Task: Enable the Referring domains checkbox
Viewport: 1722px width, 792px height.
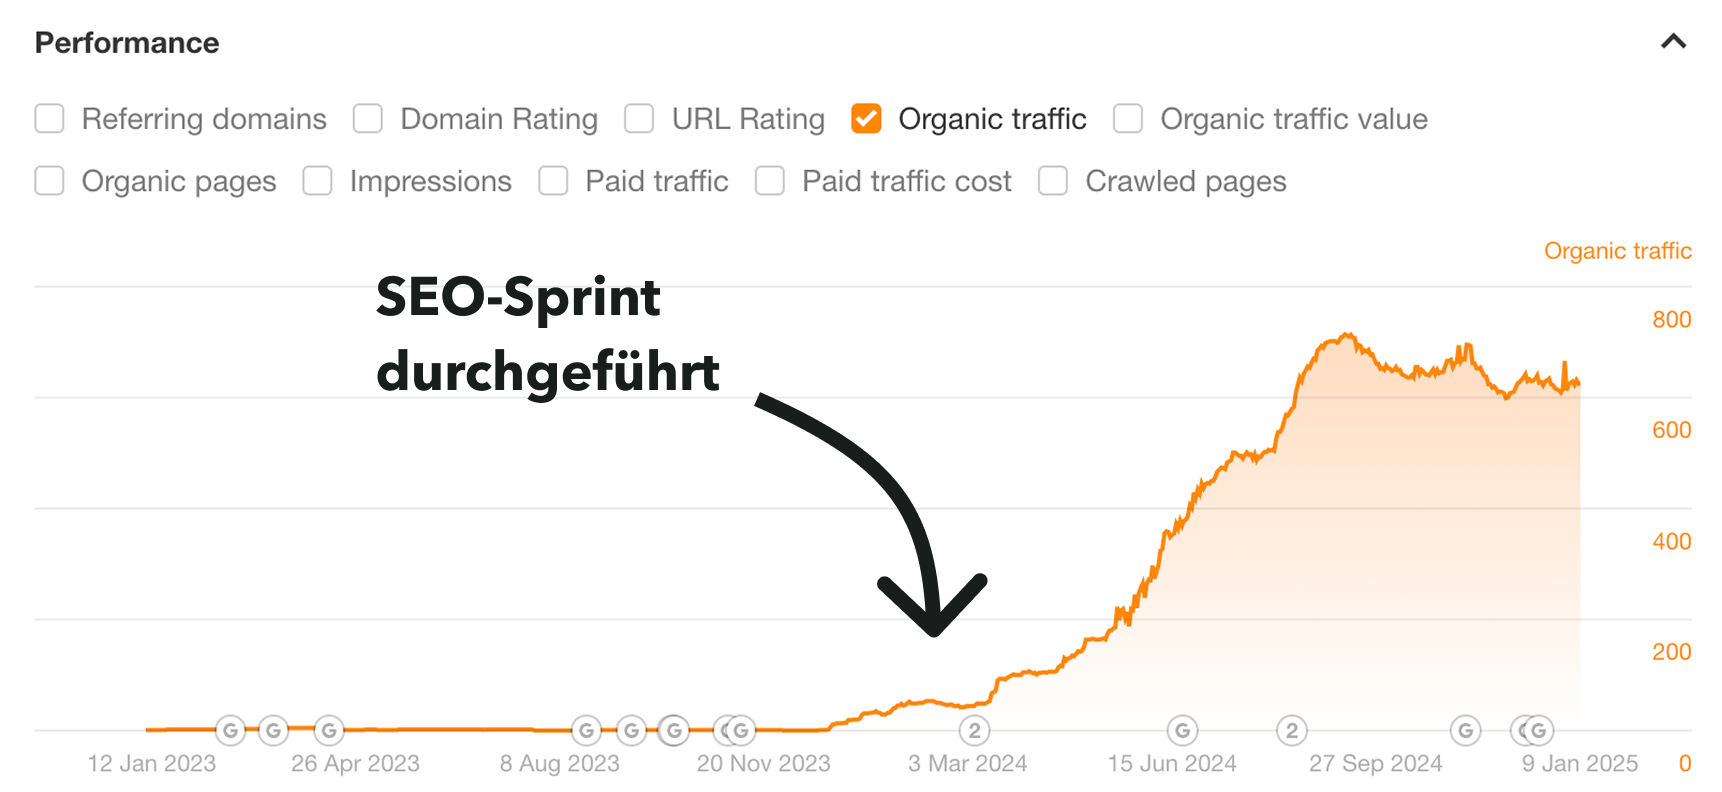Action: [x=49, y=118]
